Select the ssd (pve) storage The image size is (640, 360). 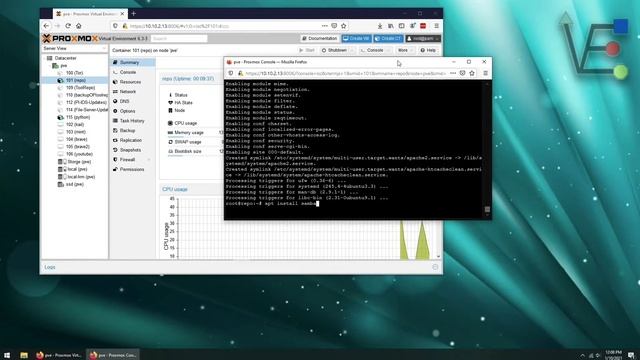point(75,184)
